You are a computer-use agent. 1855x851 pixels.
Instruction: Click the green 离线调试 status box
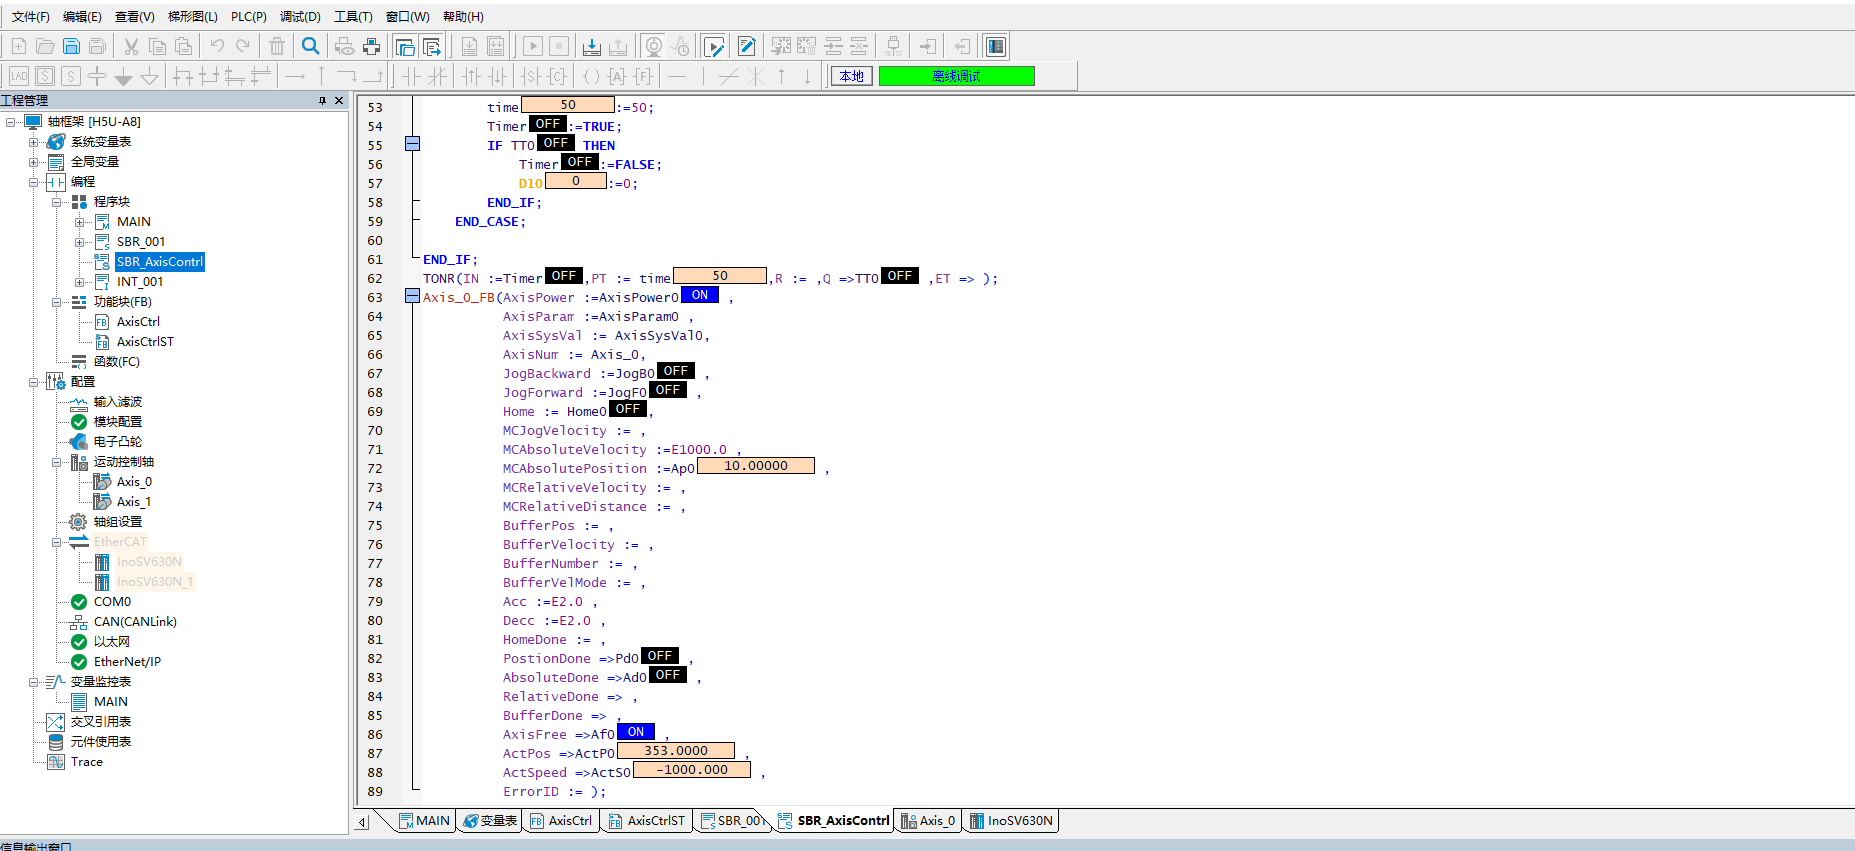coord(957,76)
